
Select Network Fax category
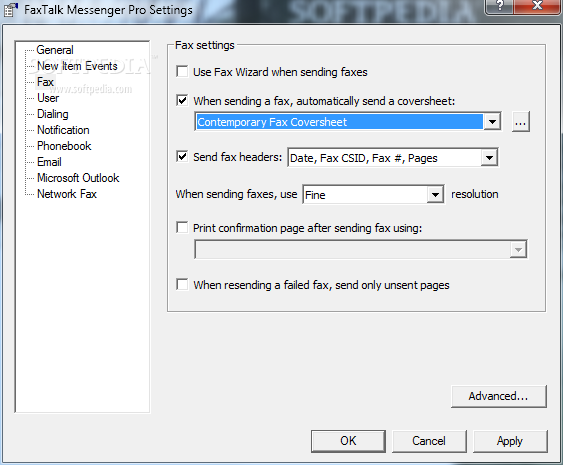pyautogui.click(x=67, y=194)
